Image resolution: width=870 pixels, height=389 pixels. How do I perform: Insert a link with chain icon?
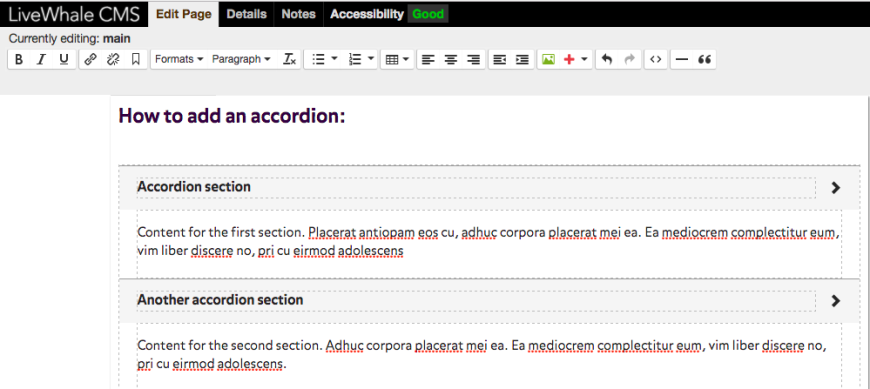pyautogui.click(x=90, y=59)
